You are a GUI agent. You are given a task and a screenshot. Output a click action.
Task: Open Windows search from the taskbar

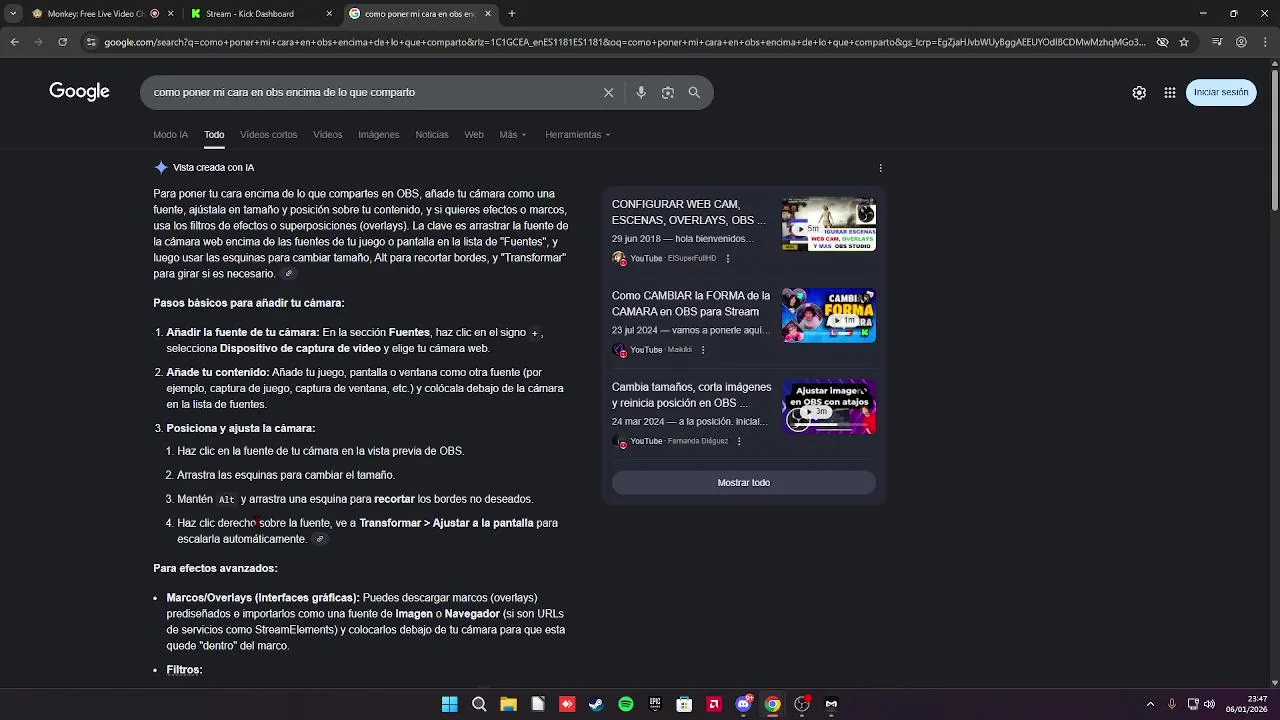pos(479,704)
